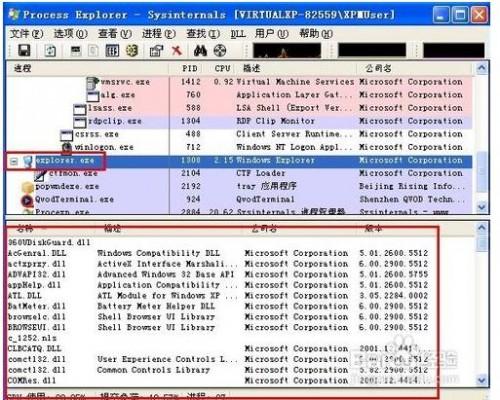Select the ctfmon.exe process row
Viewport: 500px width, 400px height.
coord(239,174)
